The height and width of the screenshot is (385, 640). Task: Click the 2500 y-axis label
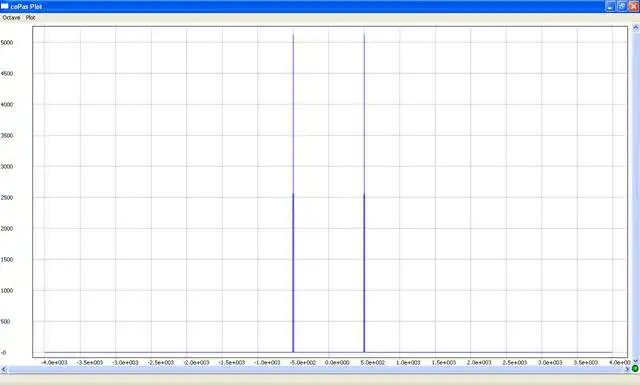[x=7, y=198]
